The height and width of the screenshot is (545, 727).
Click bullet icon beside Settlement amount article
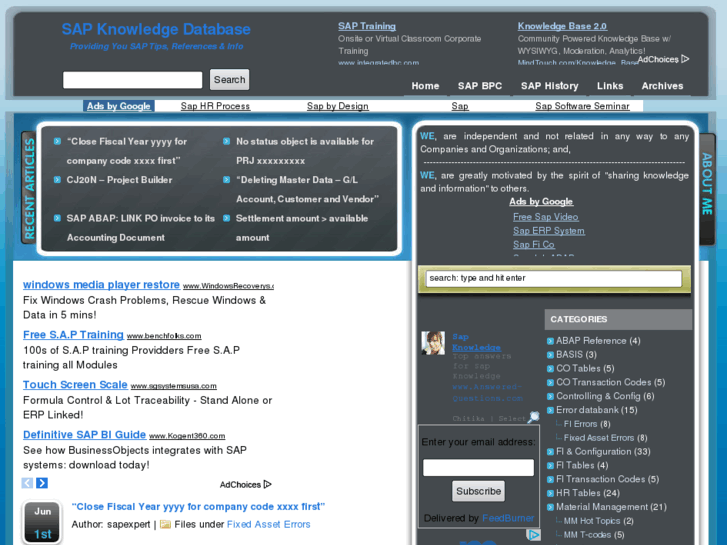click(x=226, y=218)
